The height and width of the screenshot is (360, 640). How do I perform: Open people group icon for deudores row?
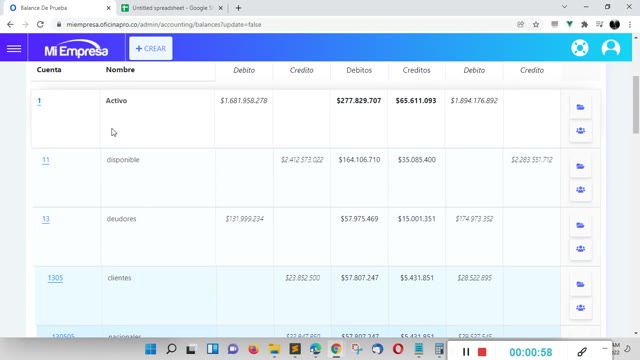coord(580,249)
